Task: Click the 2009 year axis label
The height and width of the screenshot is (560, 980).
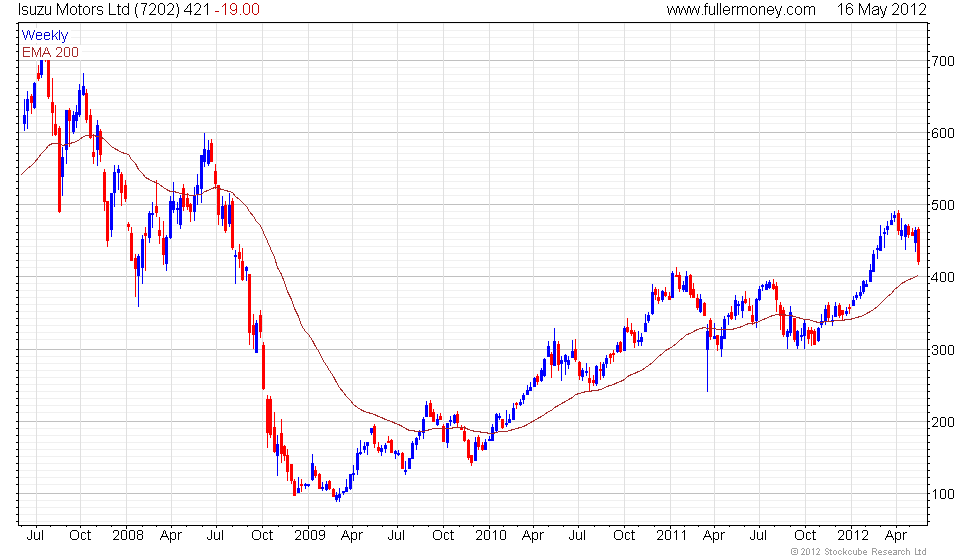Action: 310,536
